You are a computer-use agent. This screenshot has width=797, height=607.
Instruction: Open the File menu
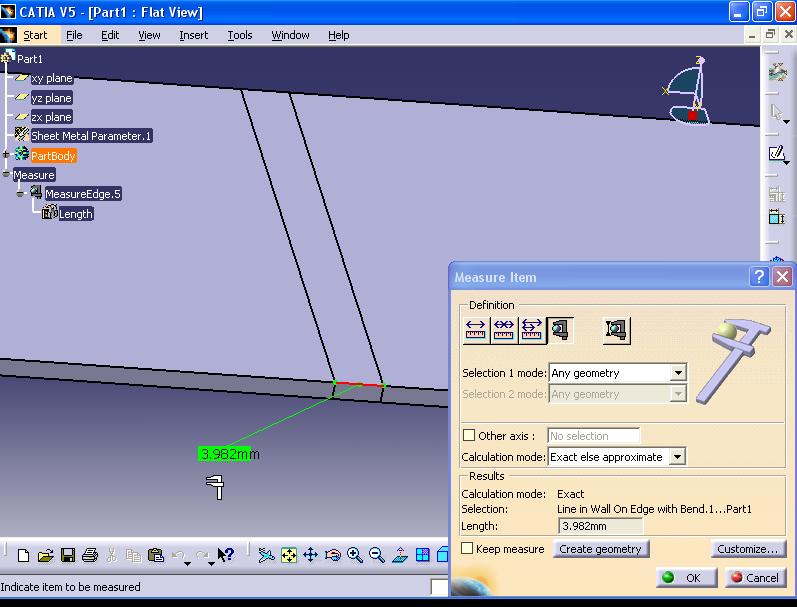74,35
